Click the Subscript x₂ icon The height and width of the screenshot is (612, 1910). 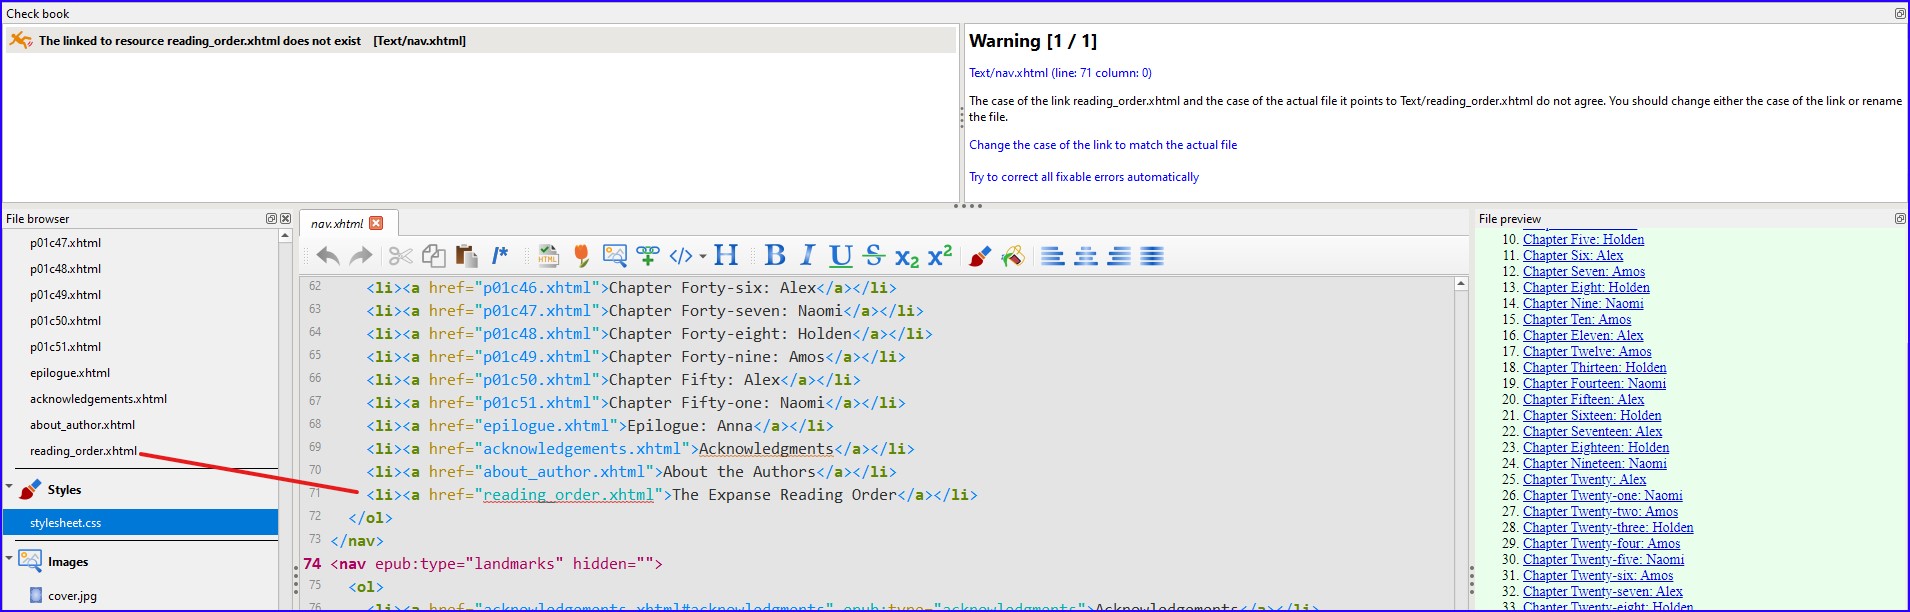click(x=907, y=257)
